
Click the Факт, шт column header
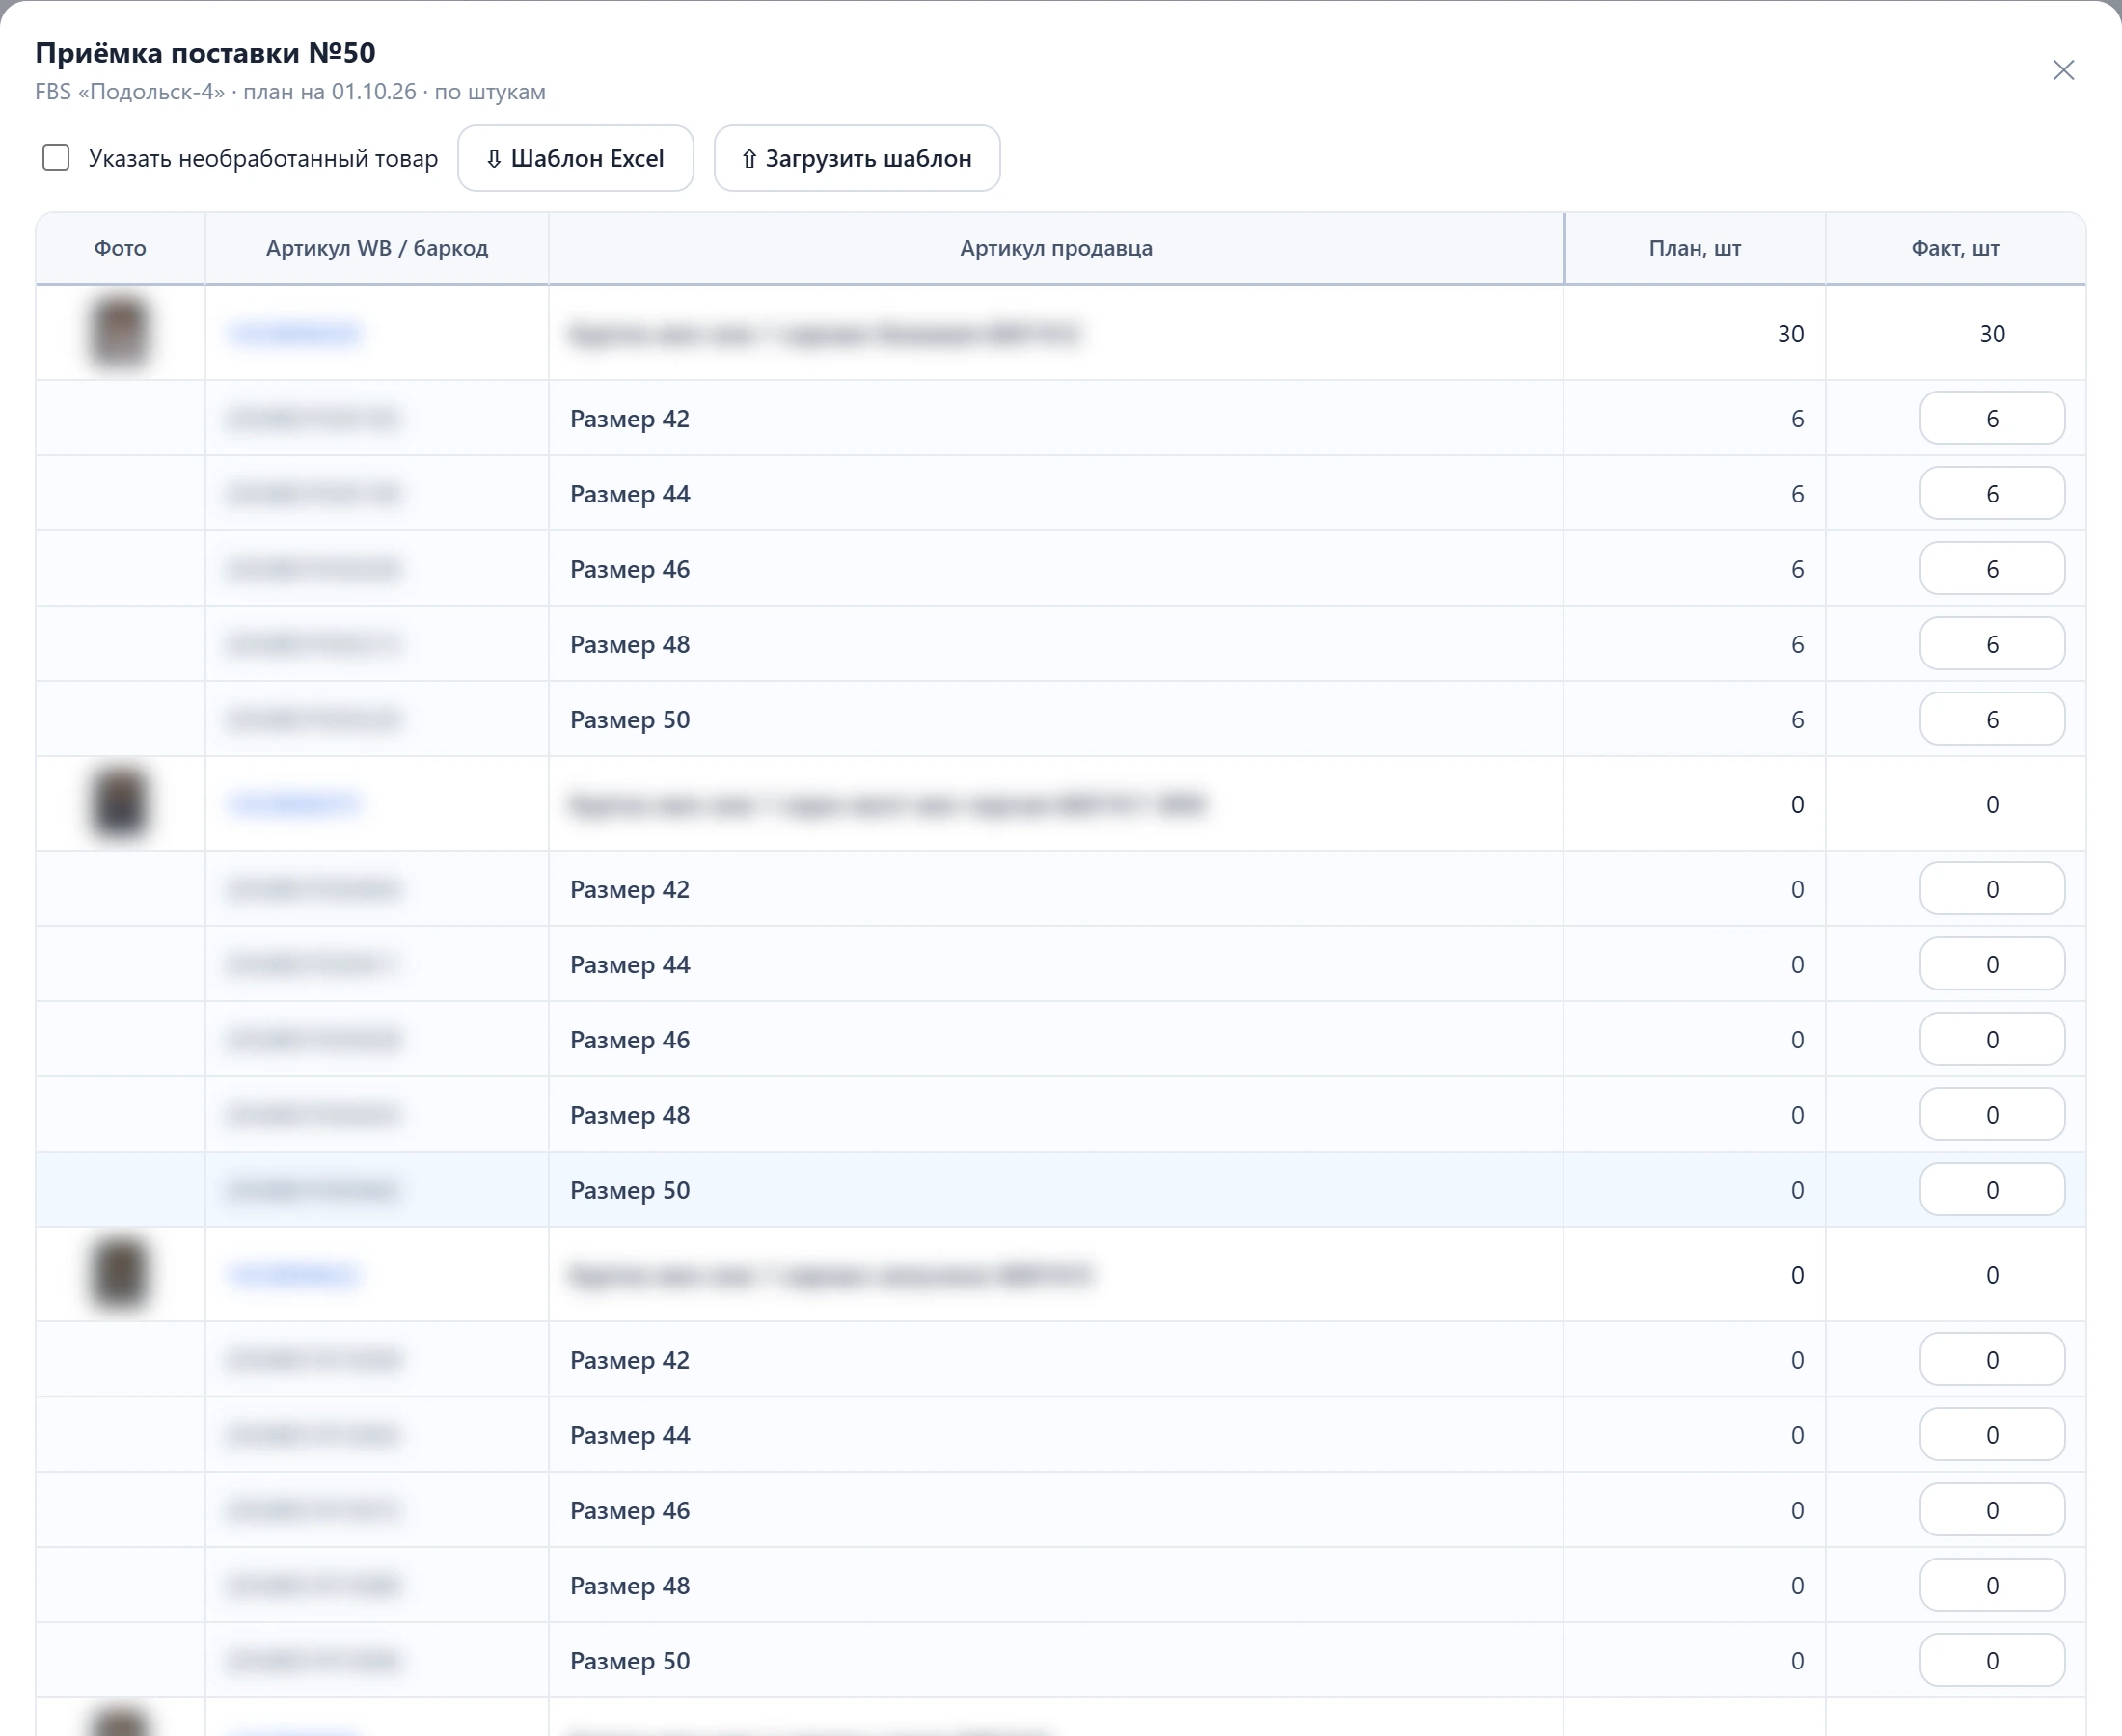pyautogui.click(x=1955, y=248)
